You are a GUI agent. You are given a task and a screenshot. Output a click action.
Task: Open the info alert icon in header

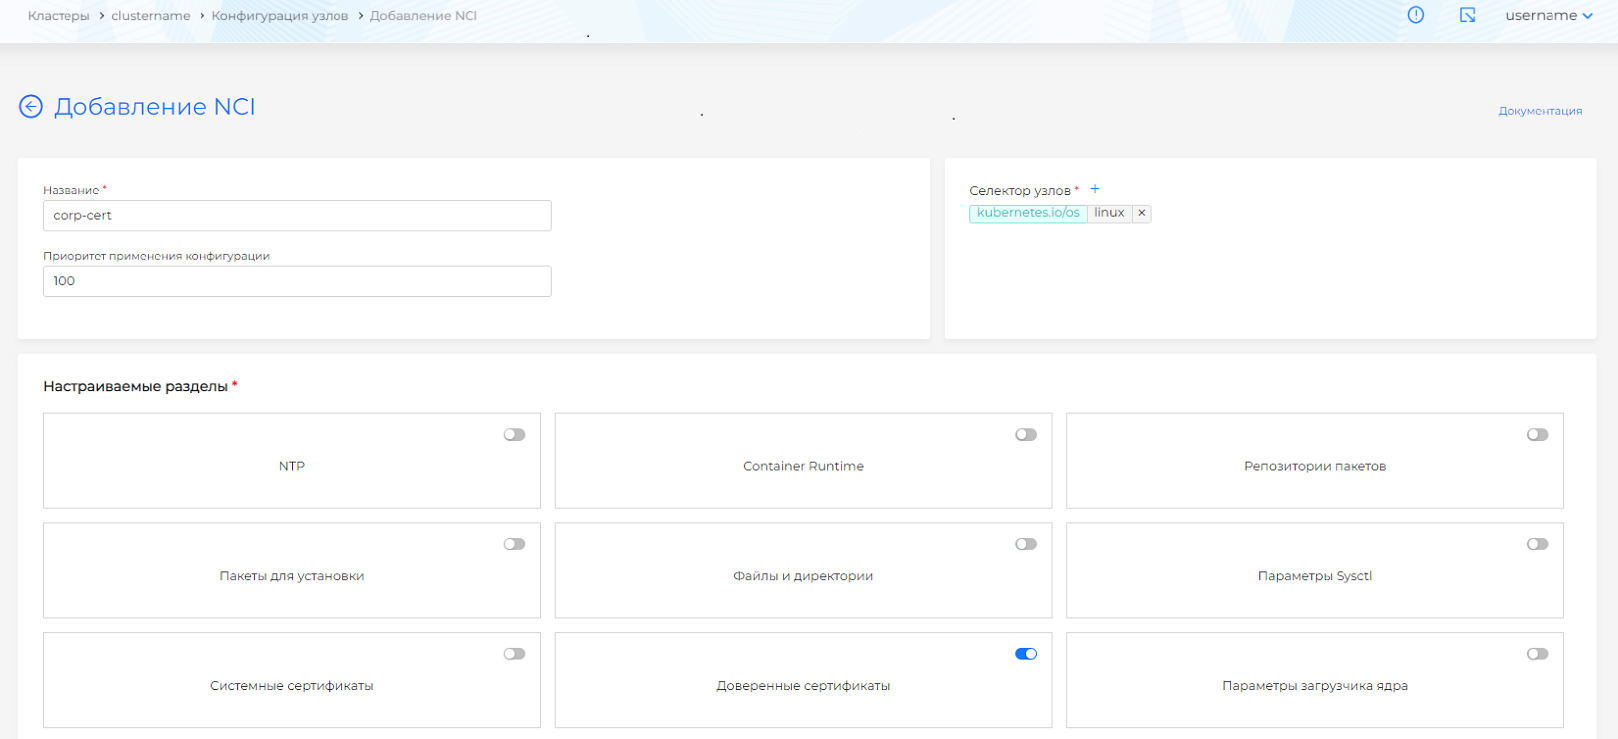[1415, 15]
